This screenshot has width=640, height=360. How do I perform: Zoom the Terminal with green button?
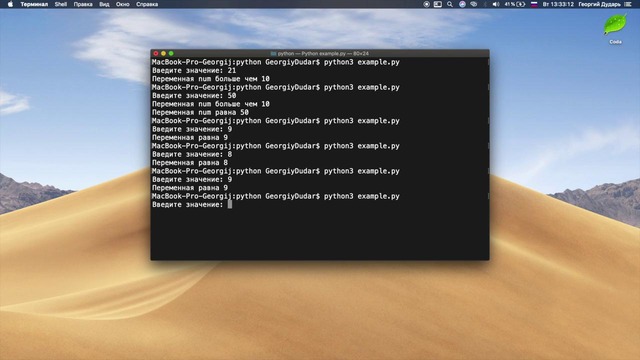point(171,53)
